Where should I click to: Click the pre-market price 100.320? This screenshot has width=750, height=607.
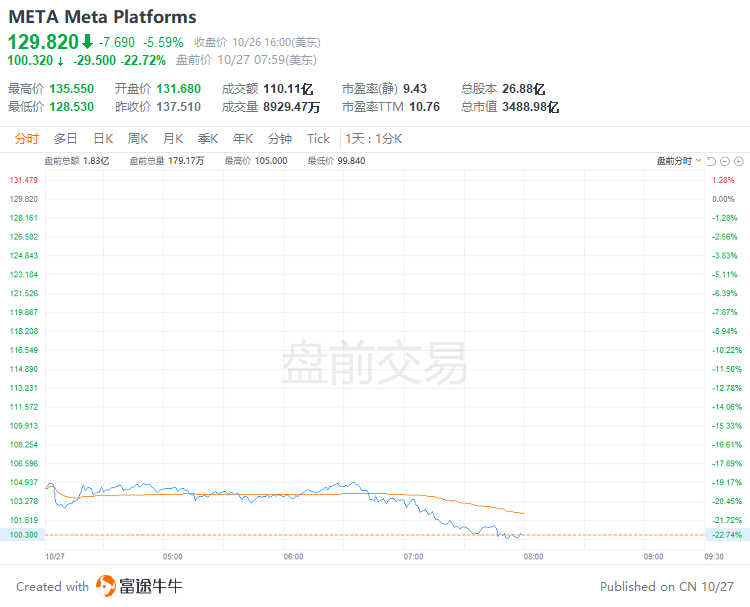pos(30,60)
